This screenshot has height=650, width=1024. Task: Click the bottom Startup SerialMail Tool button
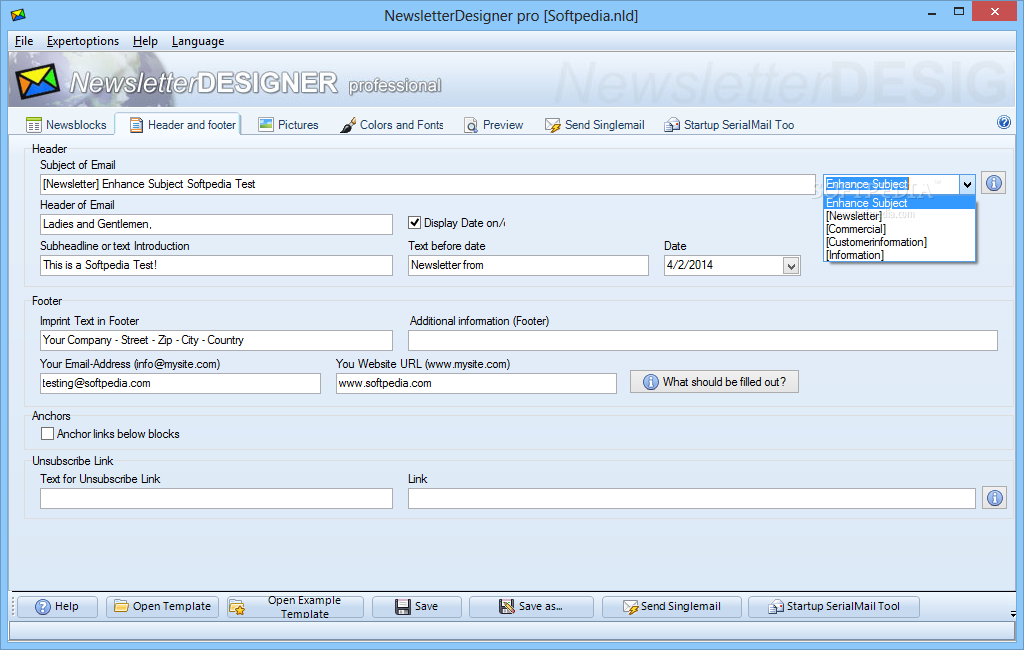(x=833, y=607)
